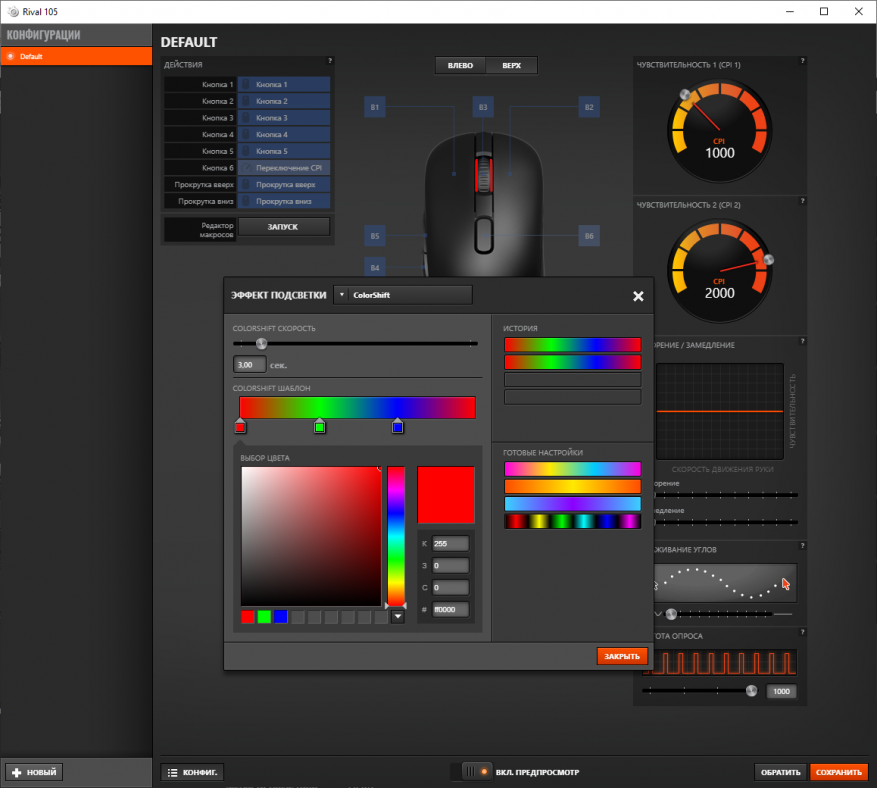Open the Прокрутка вверх action assignment
This screenshot has width=877, height=788.
click(x=284, y=185)
